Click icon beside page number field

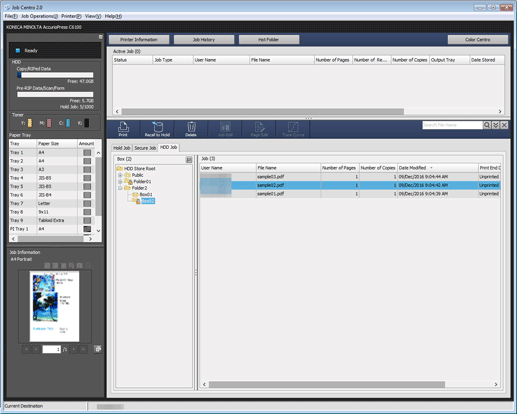(98, 349)
